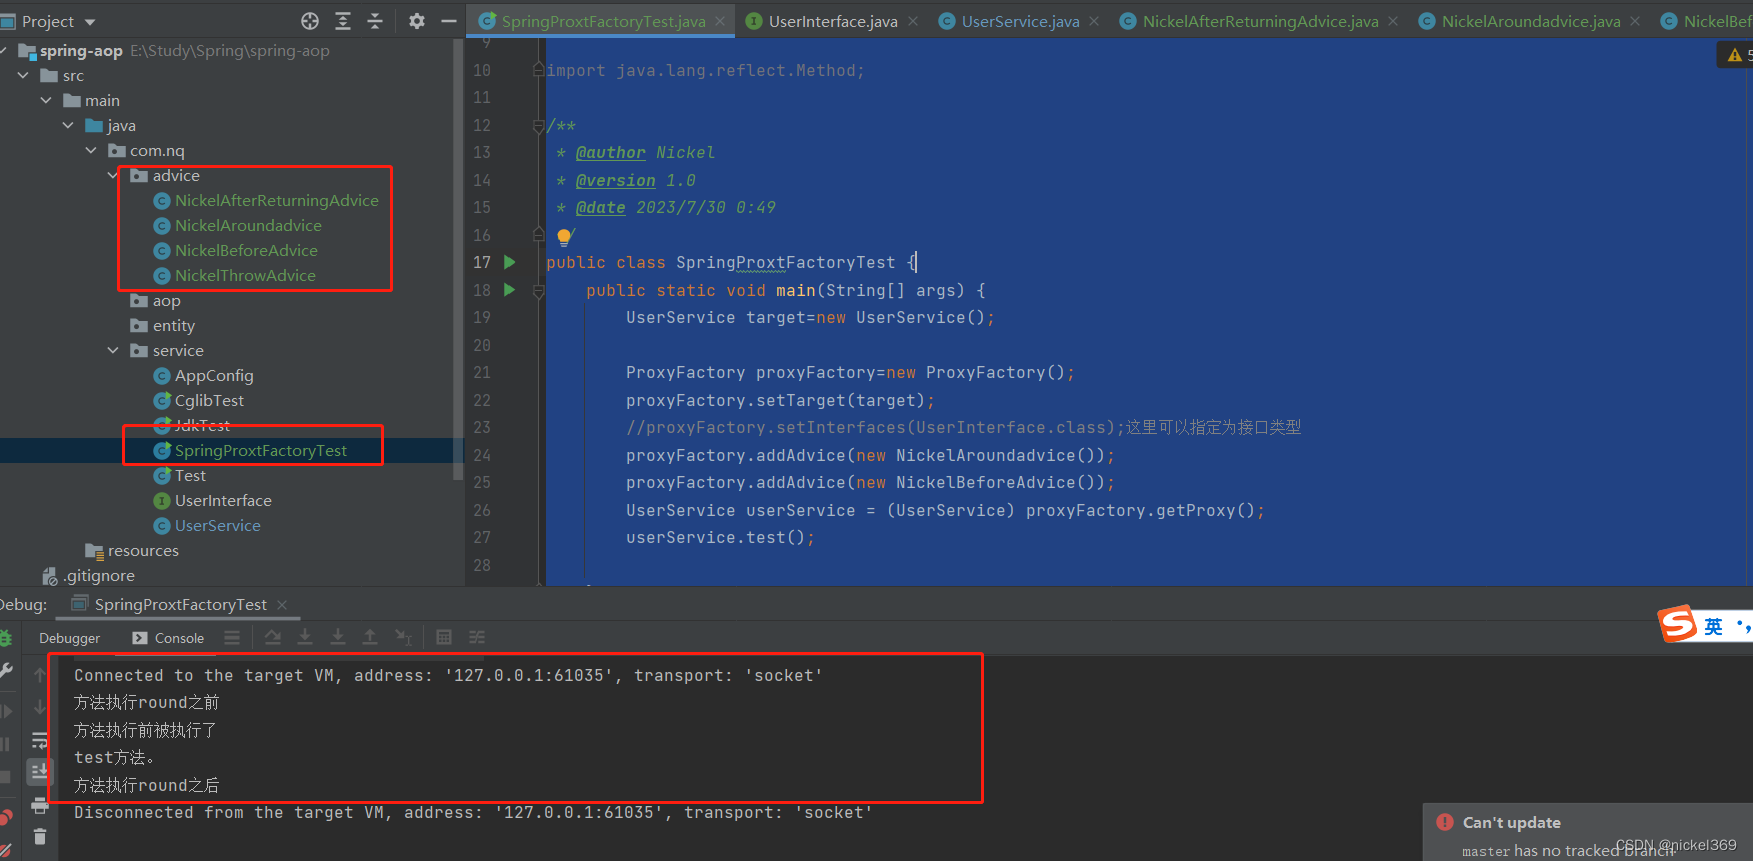Close UserInterface.java editor tab
Image resolution: width=1753 pixels, height=861 pixels.
pyautogui.click(x=913, y=21)
